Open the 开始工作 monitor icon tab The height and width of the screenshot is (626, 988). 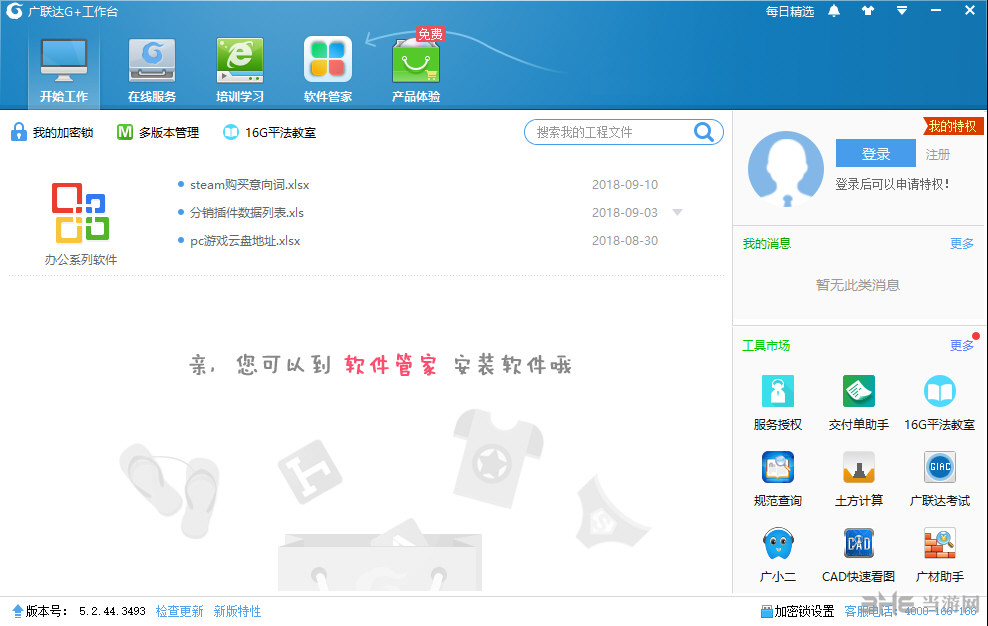64,68
